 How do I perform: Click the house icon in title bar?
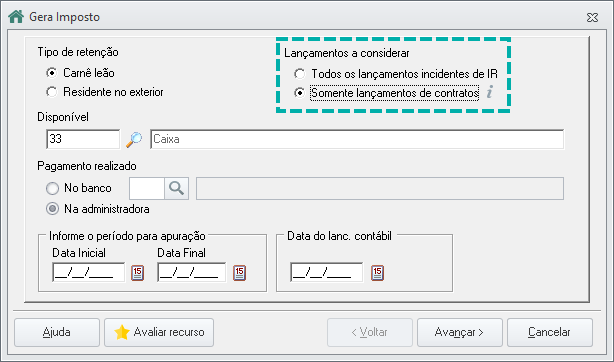click(x=16, y=17)
